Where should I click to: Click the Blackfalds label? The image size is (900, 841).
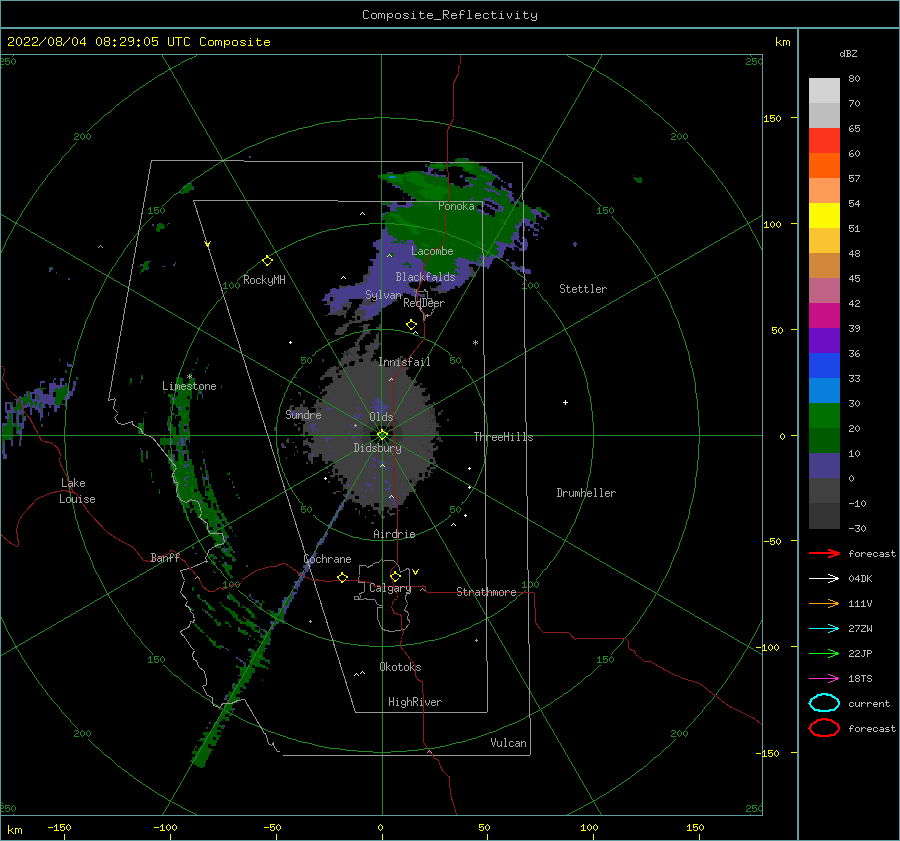click(425, 277)
